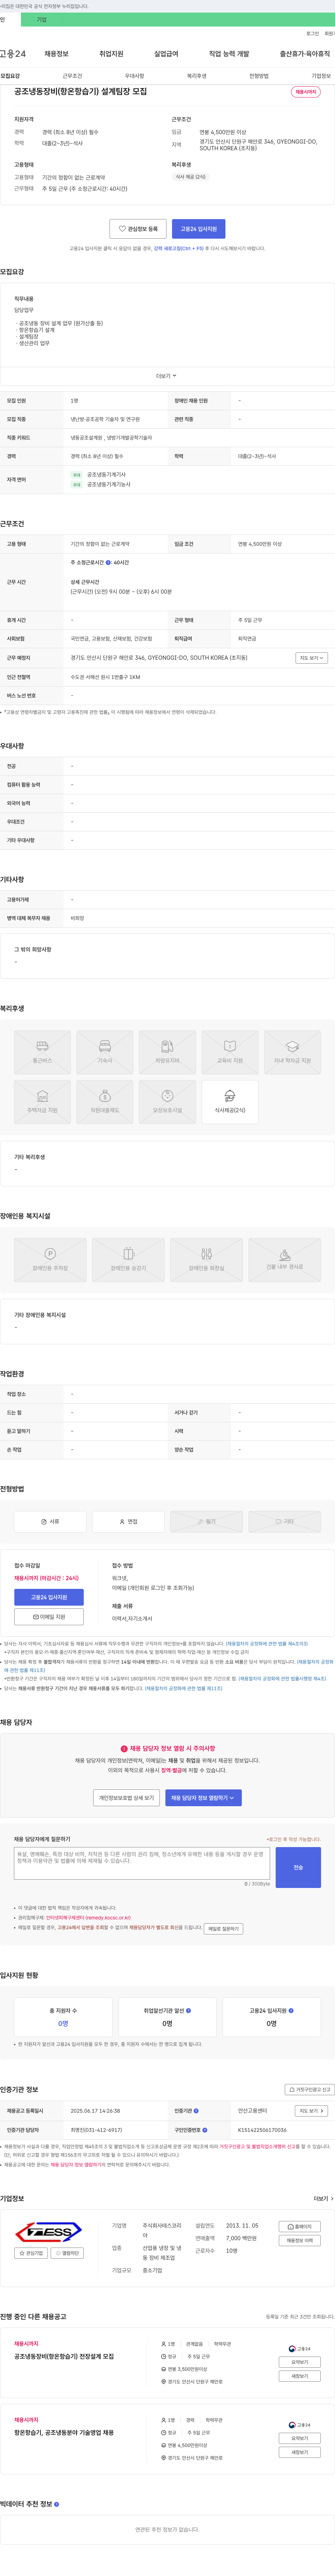Click 요약보기 for 현장설계 모집 posting
This screenshot has height=2576, width=335.
click(300, 2362)
